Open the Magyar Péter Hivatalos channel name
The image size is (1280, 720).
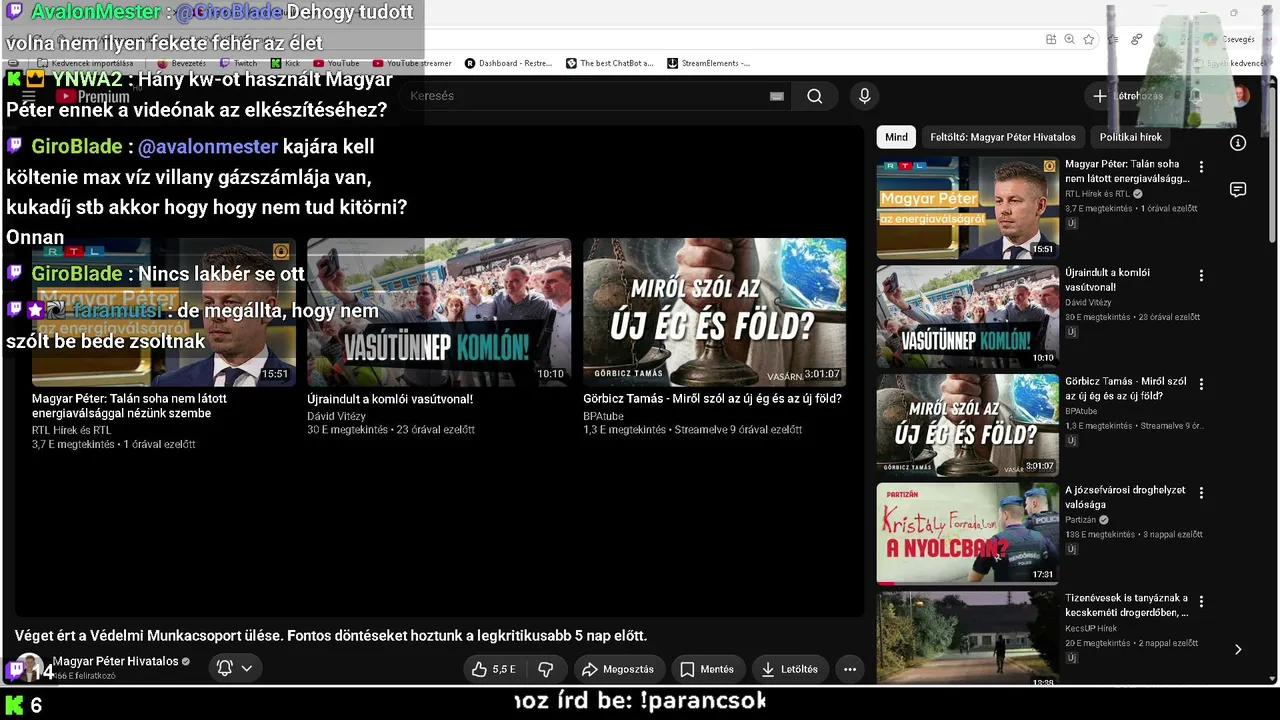115,661
